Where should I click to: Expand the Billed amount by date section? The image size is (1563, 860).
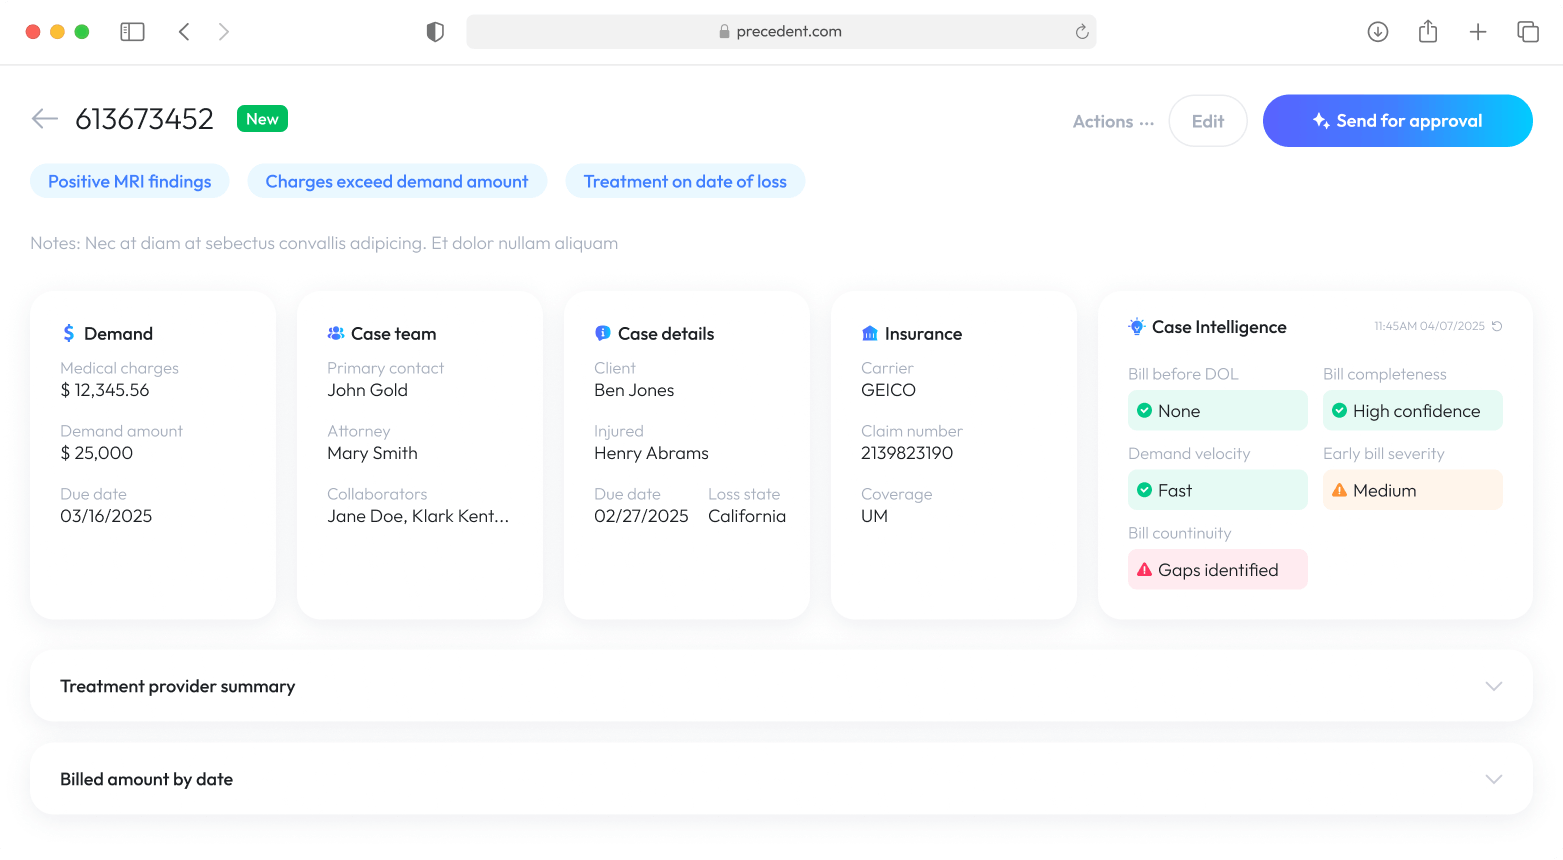[x=1493, y=779]
